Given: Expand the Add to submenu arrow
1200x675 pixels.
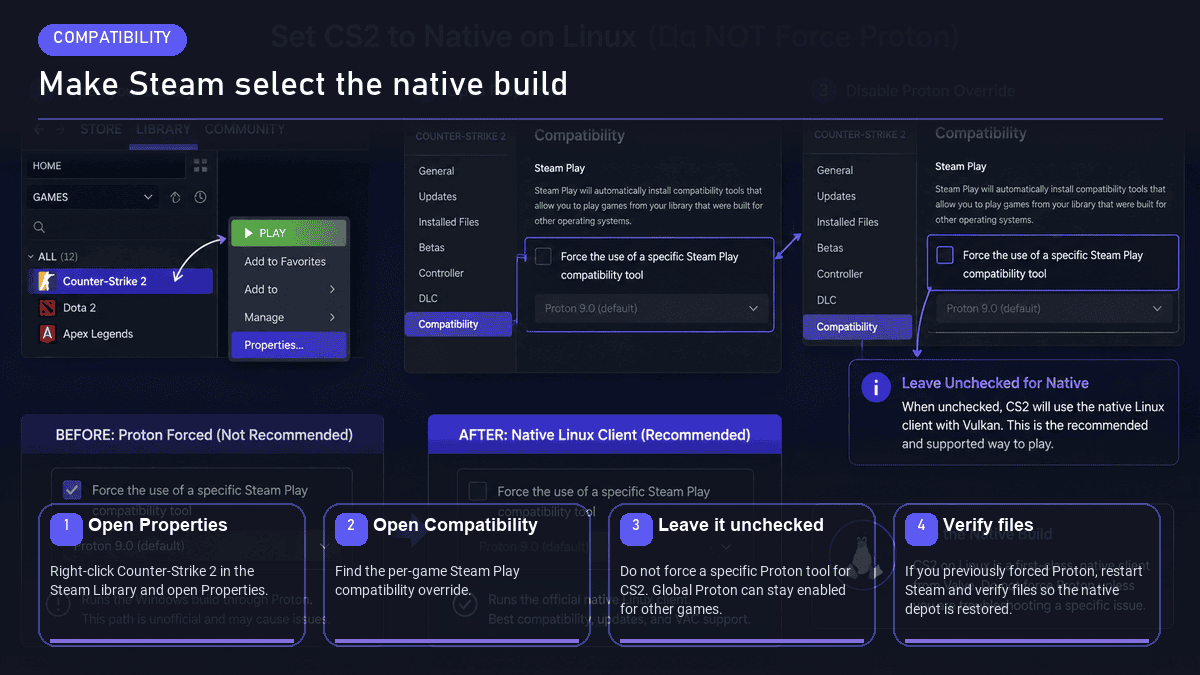Looking at the screenshot, I should pos(332,289).
